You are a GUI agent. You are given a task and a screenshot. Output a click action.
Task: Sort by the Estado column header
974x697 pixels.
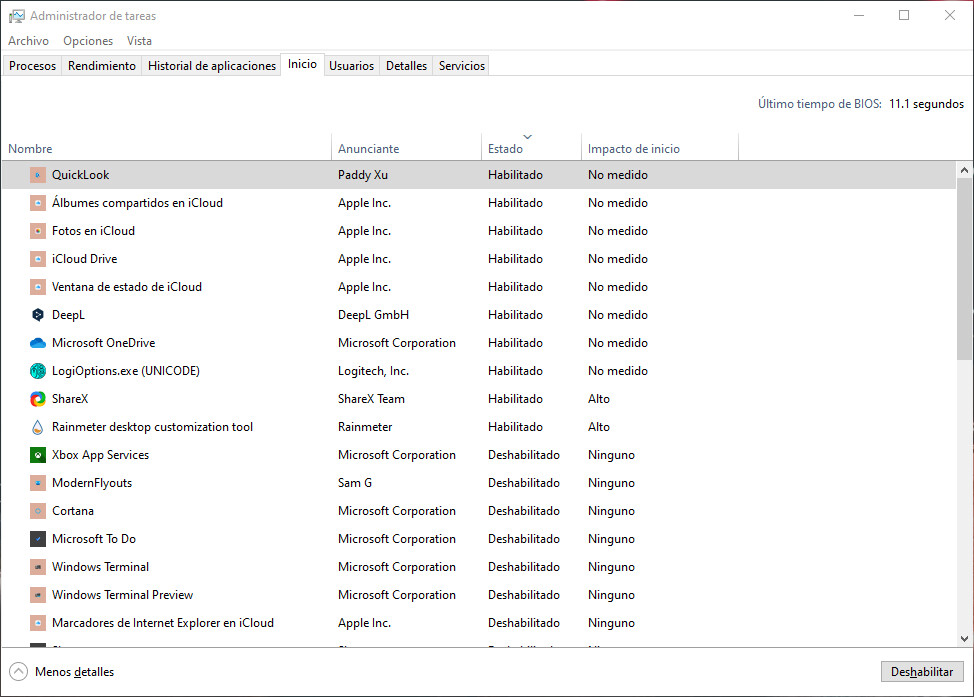coord(531,148)
